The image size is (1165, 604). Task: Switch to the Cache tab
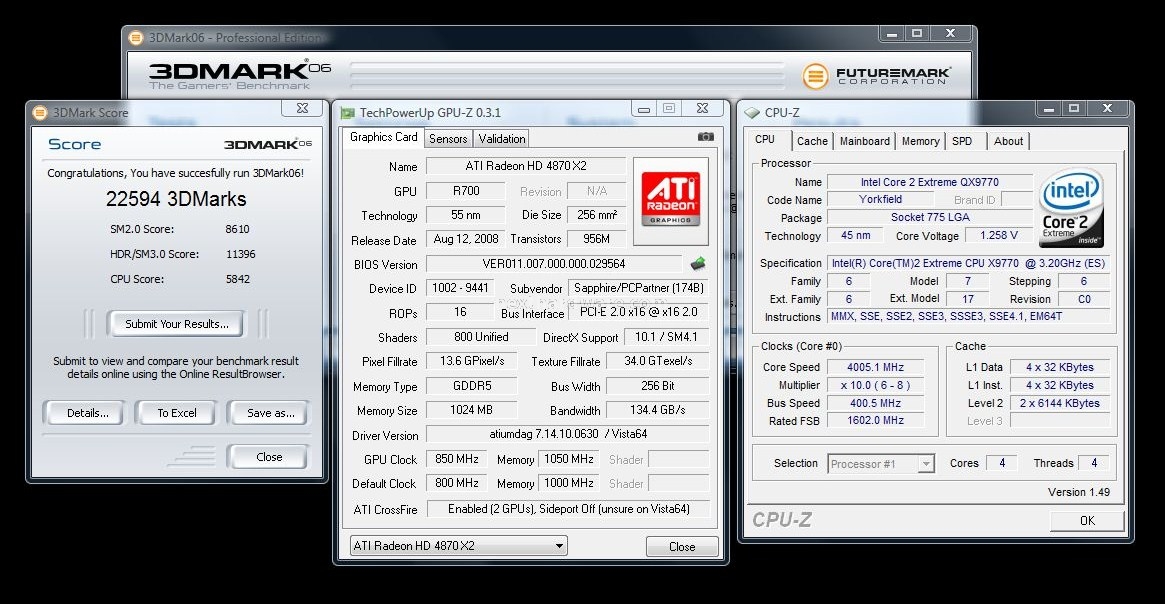pyautogui.click(x=812, y=141)
